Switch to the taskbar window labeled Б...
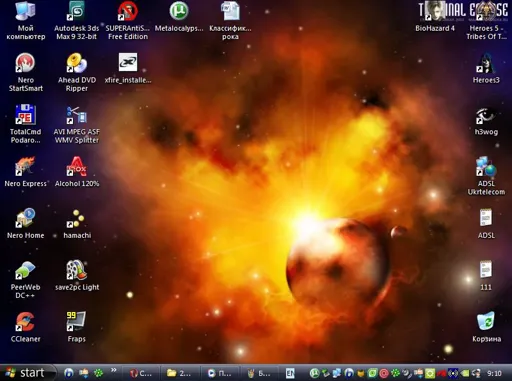The image size is (512, 381). pos(260,373)
